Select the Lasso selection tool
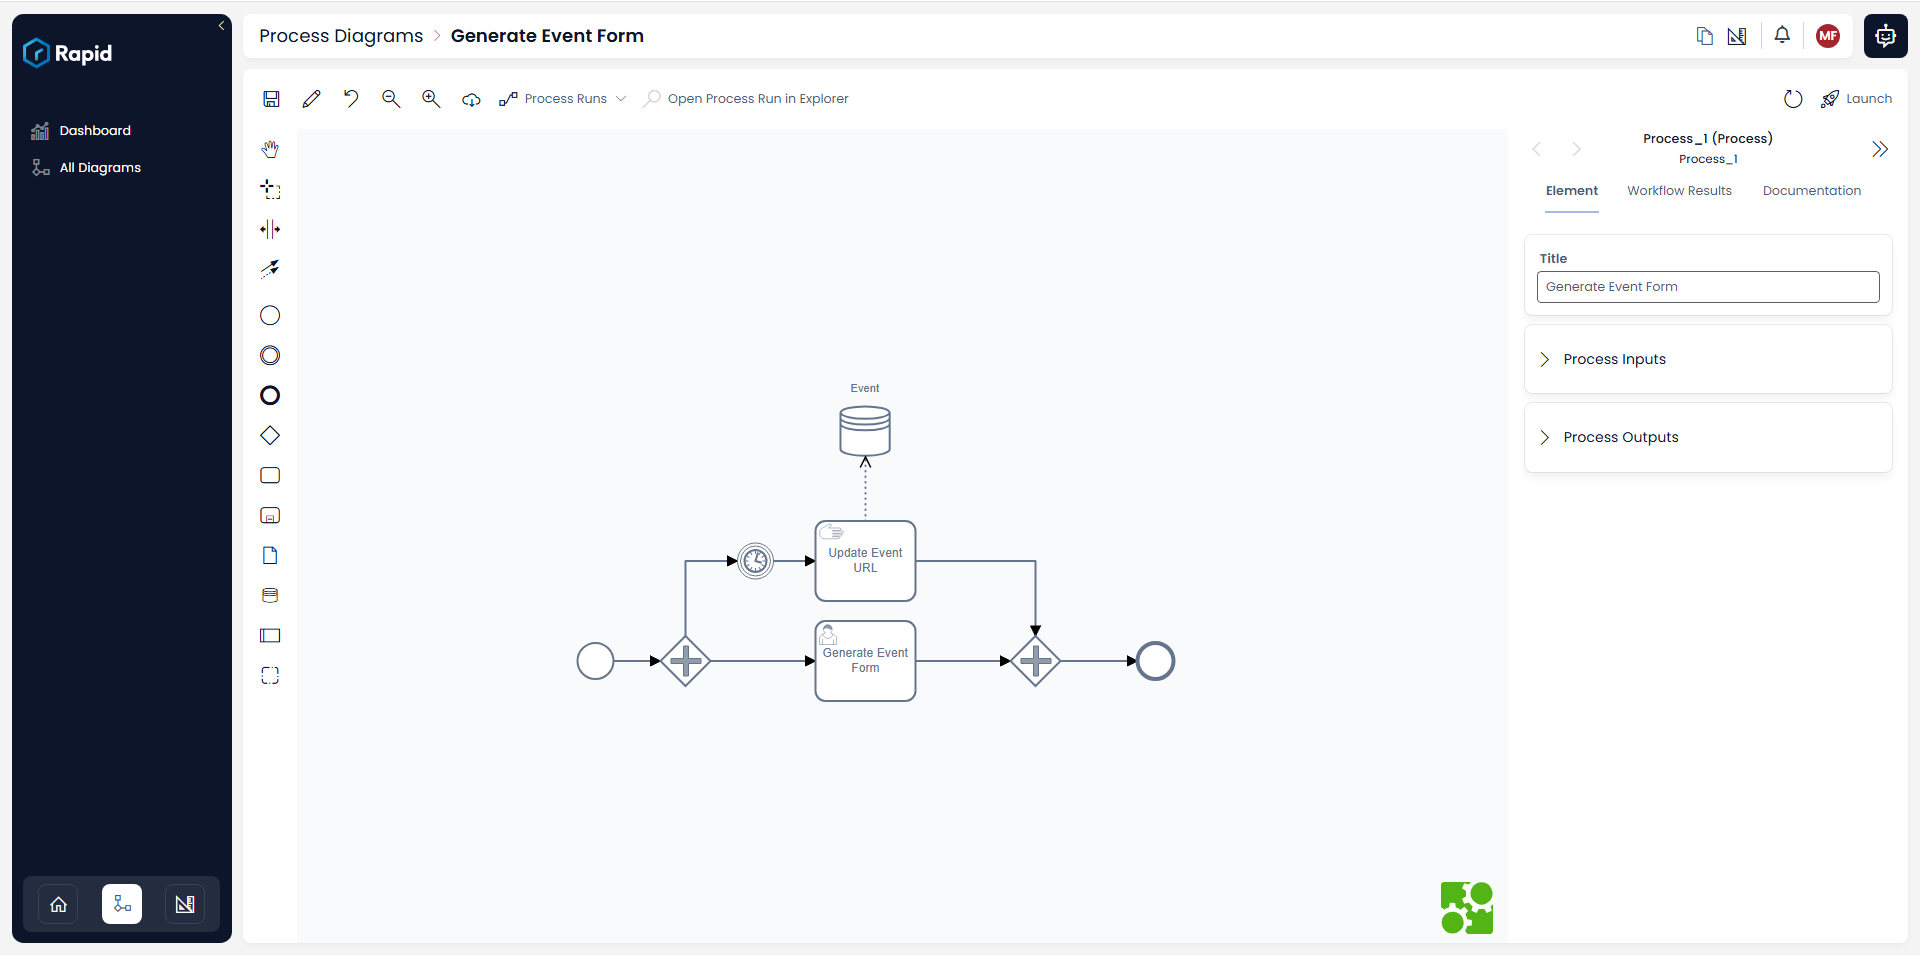Image resolution: width=1920 pixels, height=955 pixels. click(x=270, y=189)
